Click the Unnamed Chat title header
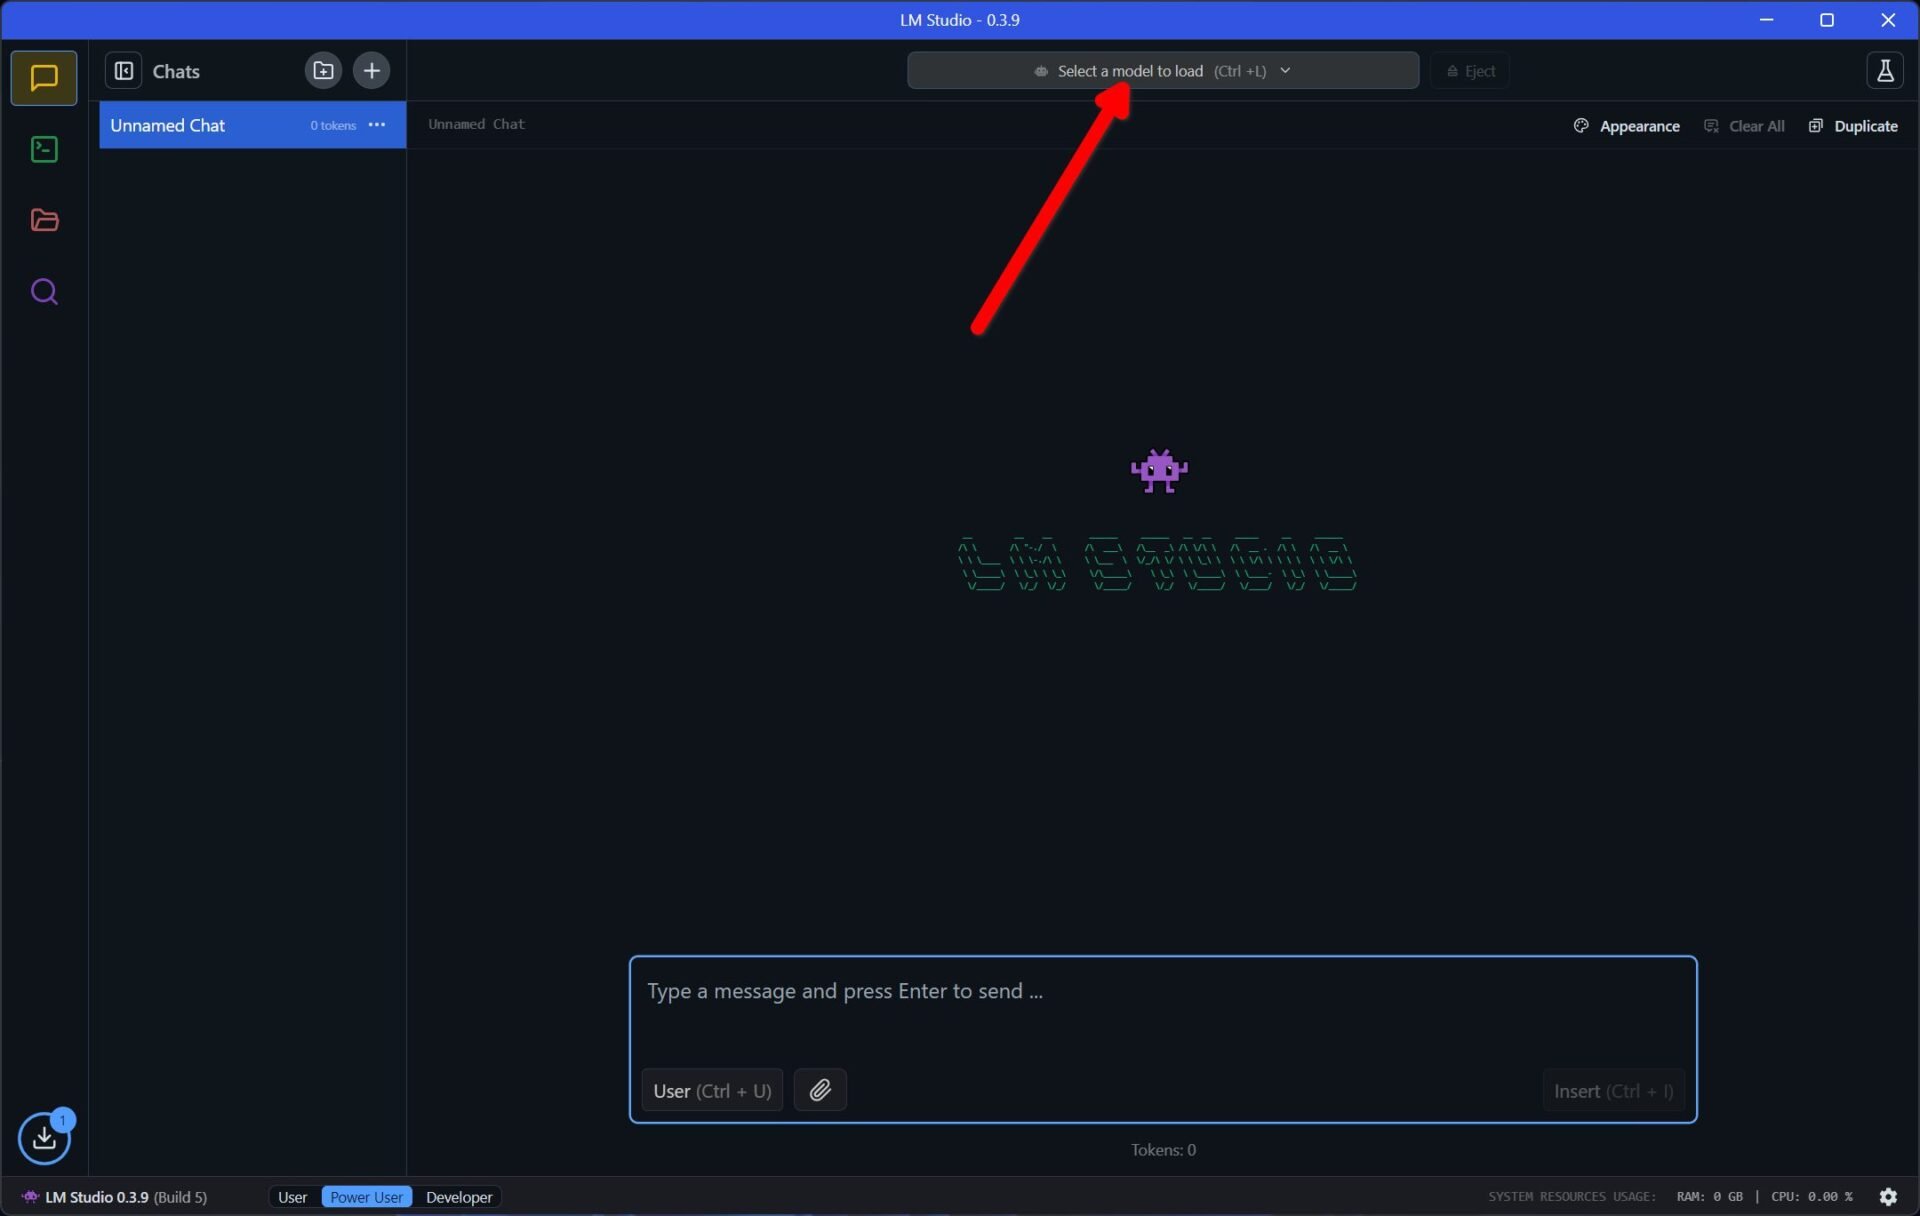The width and height of the screenshot is (1920, 1216). (x=476, y=124)
